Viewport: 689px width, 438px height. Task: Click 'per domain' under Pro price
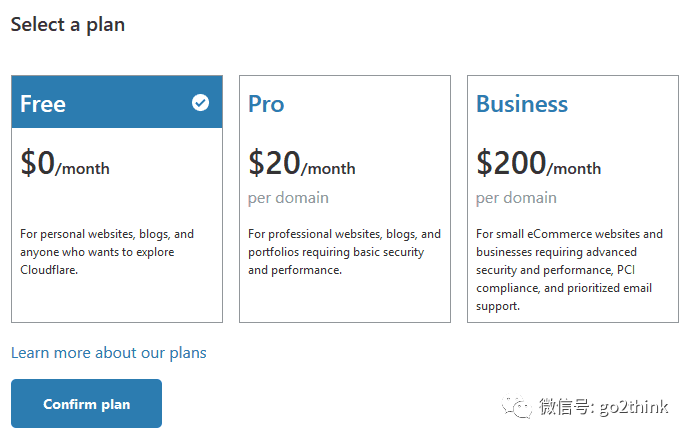point(288,198)
